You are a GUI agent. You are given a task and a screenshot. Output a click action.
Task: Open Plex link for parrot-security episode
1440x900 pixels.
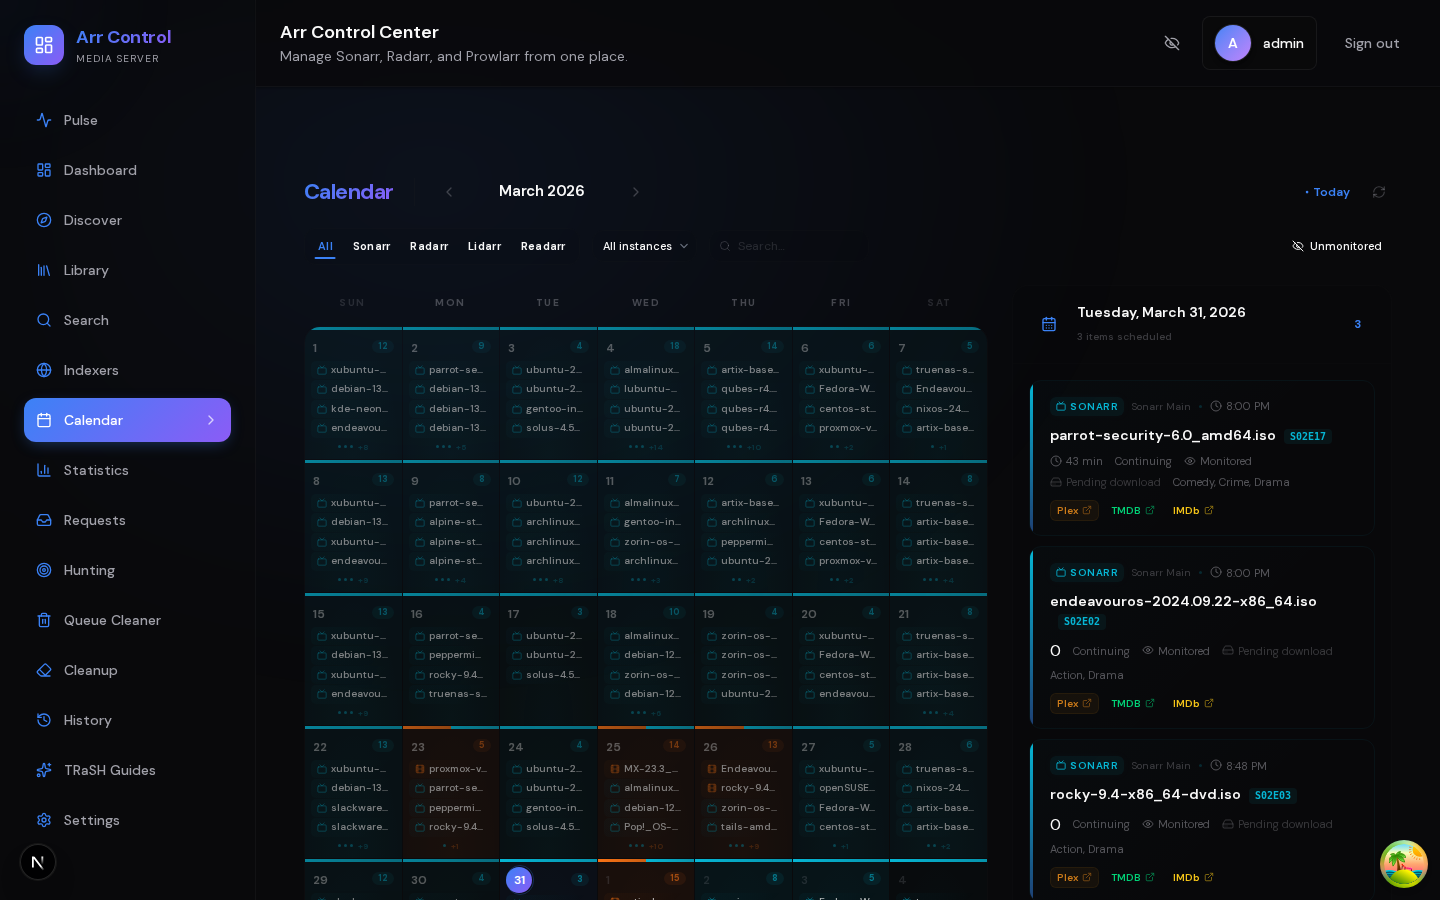tap(1074, 510)
